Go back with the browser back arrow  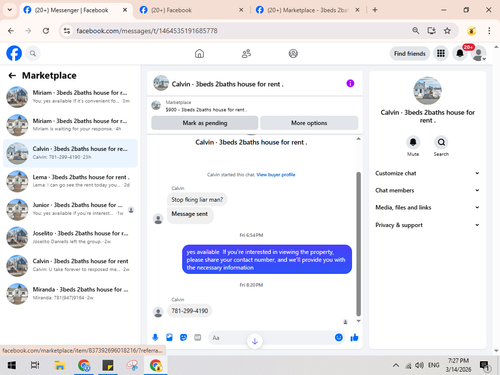[x=11, y=31]
